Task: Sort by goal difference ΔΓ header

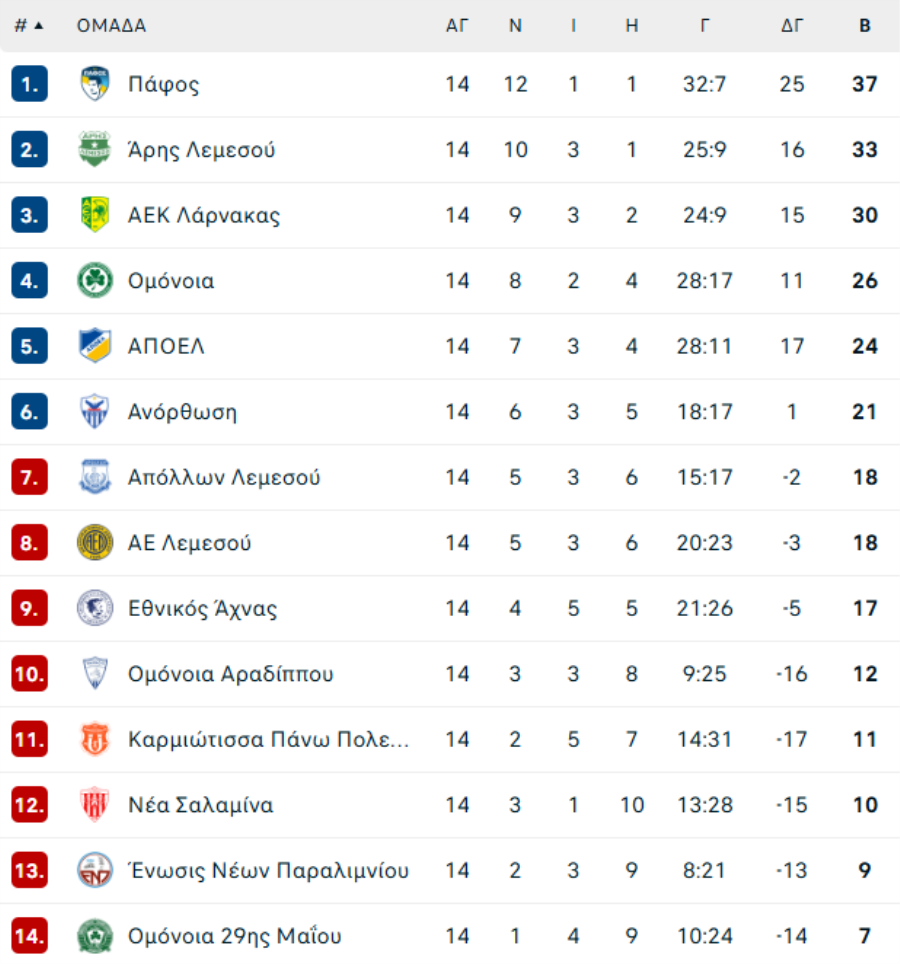Action: click(792, 26)
